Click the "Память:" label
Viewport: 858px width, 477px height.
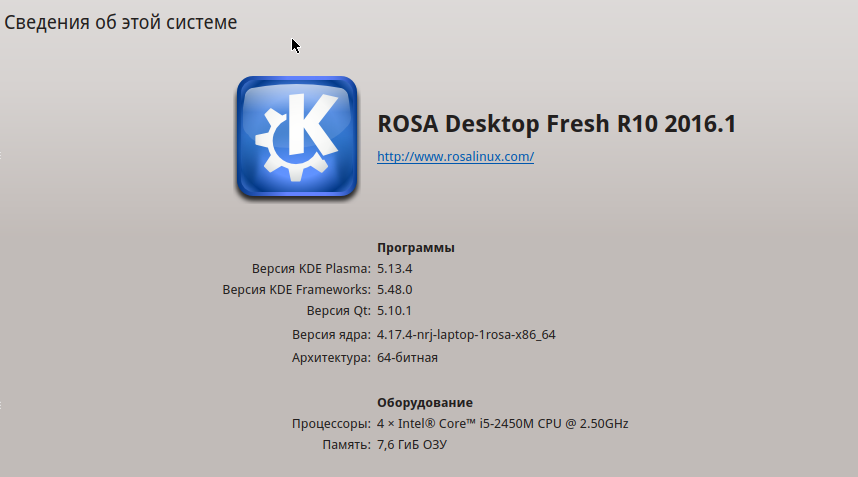tap(346, 445)
